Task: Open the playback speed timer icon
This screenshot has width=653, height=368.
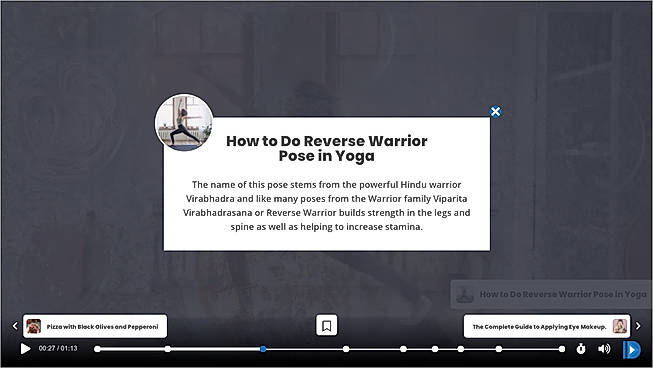Action: coord(581,349)
